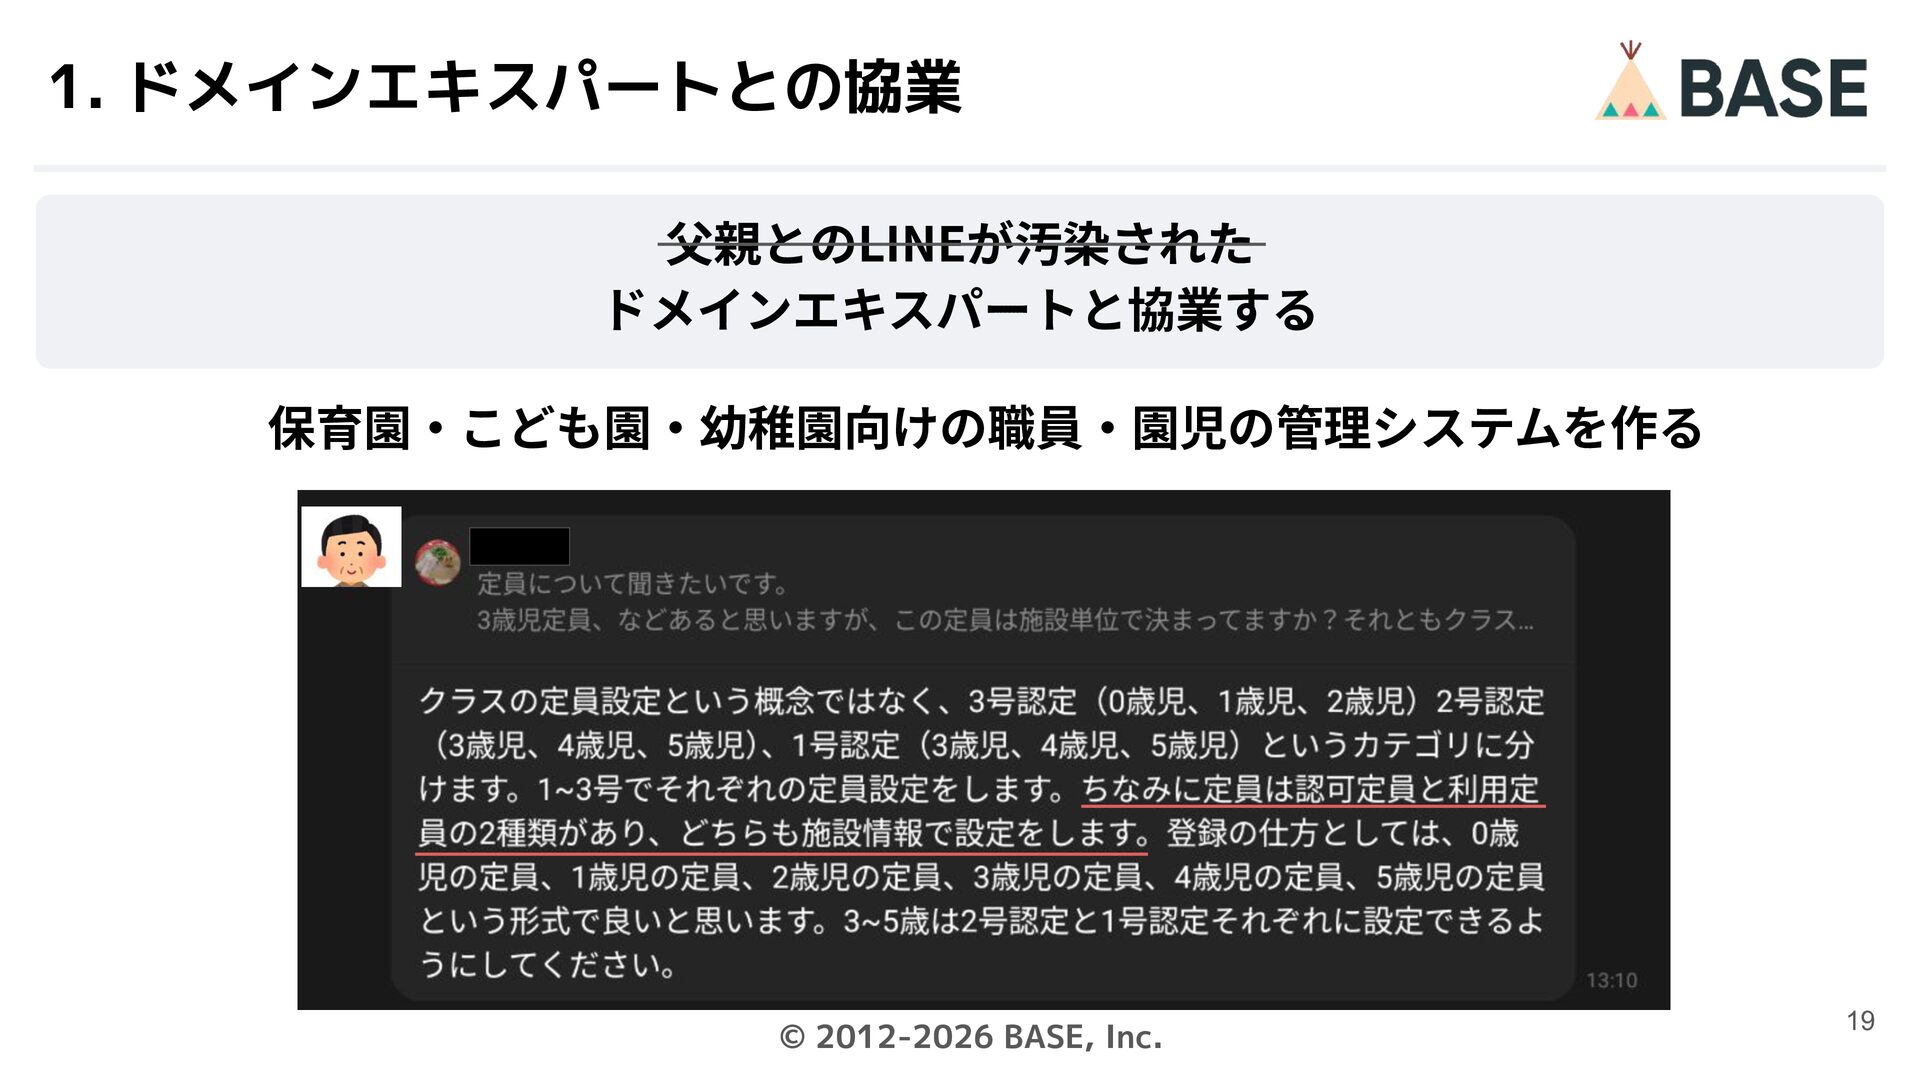Click the red underlined text ちなみに定員は認可定員と利用定
Screen dimensions: 1920x1080
click(x=1312, y=789)
